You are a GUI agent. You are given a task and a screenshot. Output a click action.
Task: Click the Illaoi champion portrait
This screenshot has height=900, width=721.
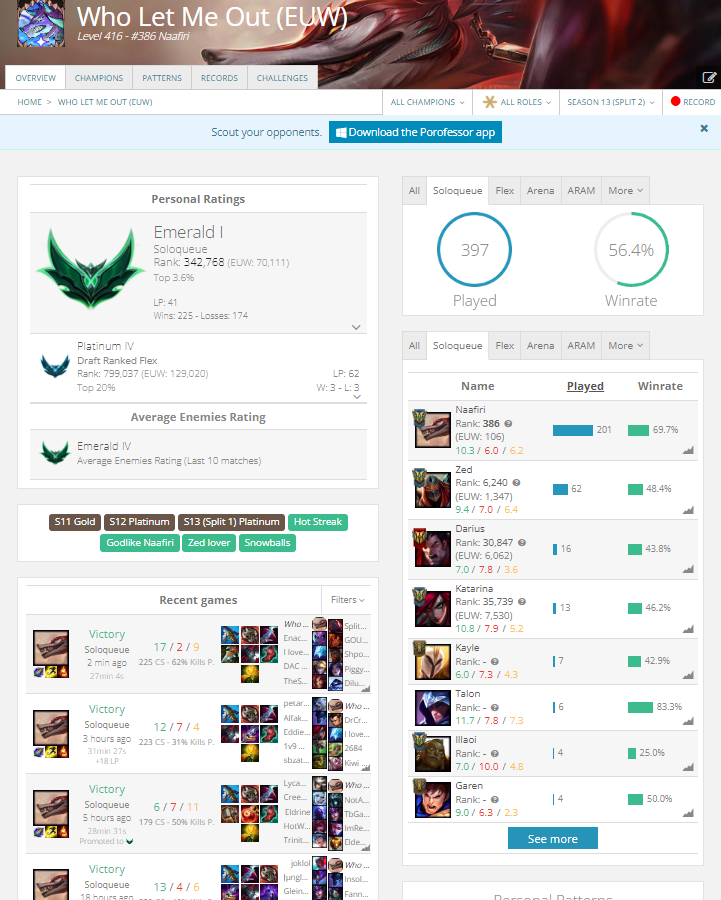tap(433, 753)
